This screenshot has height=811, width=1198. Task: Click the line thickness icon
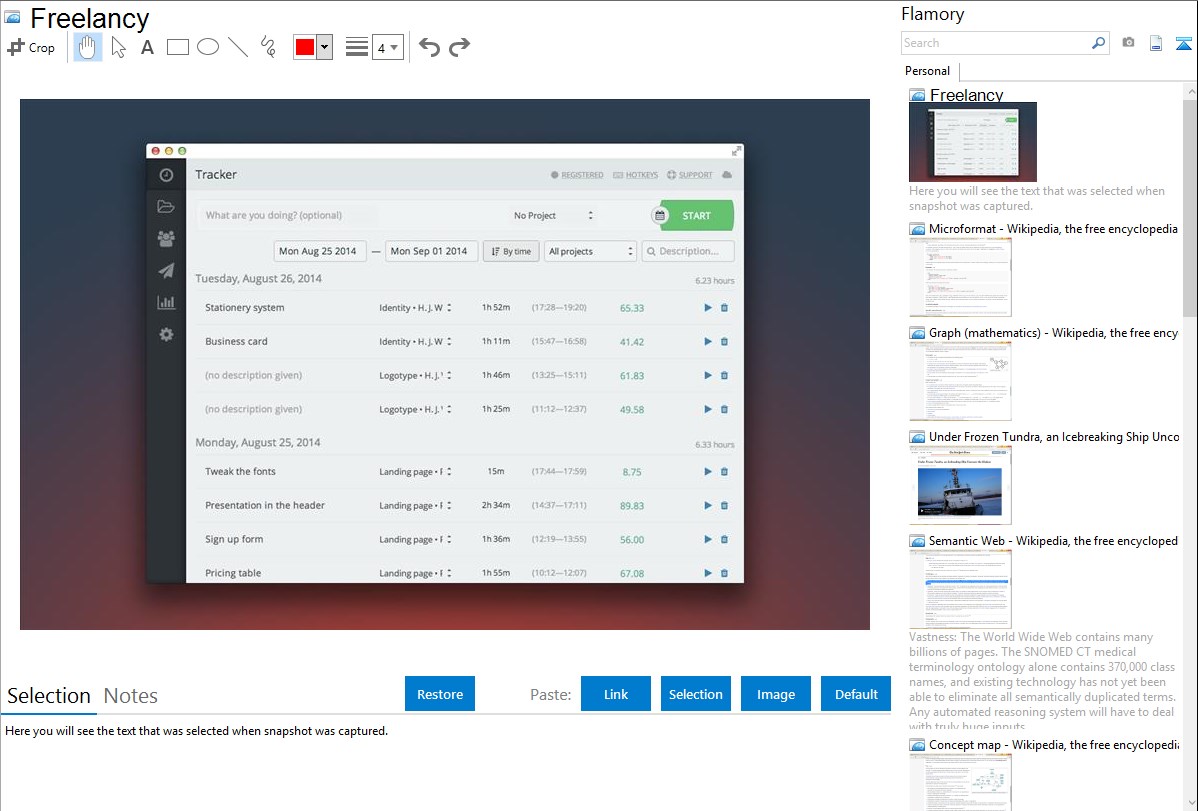point(357,47)
